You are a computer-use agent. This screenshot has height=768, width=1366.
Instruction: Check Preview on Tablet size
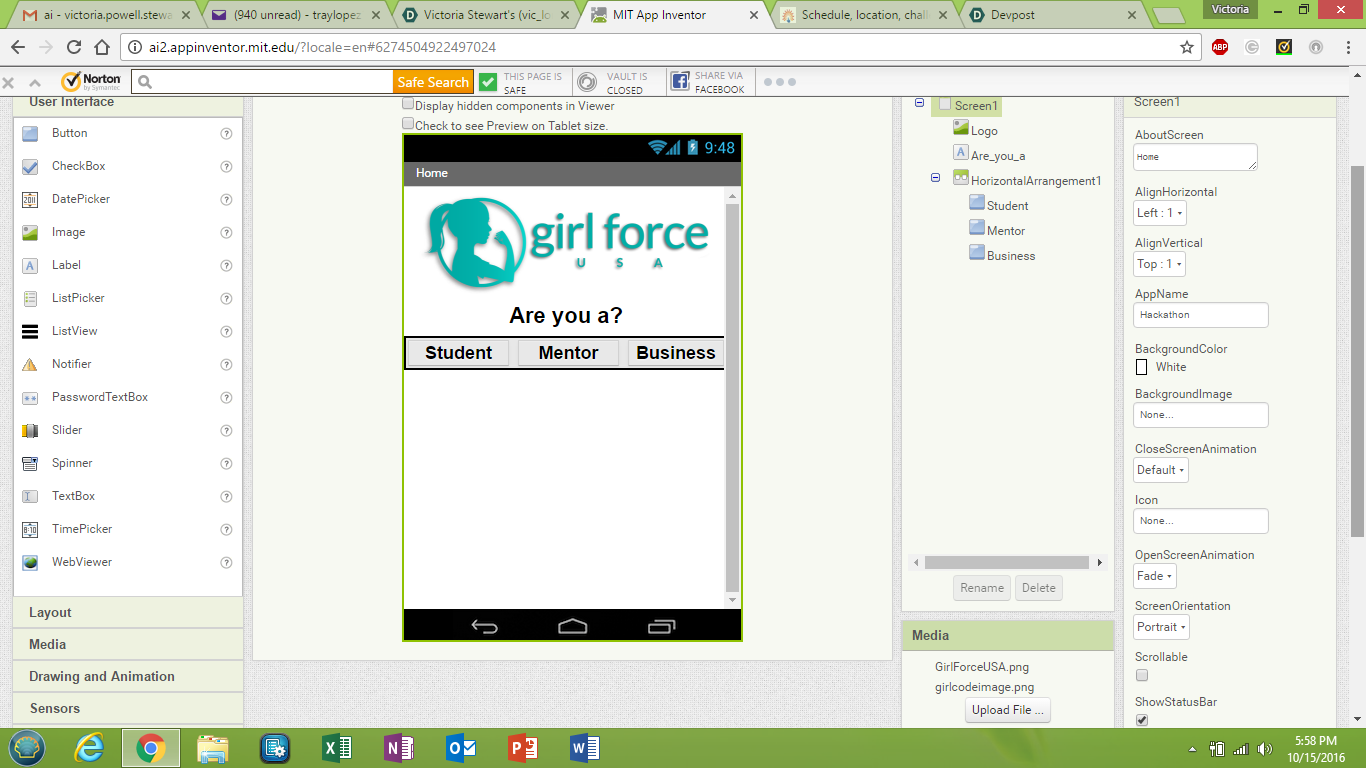coord(408,122)
